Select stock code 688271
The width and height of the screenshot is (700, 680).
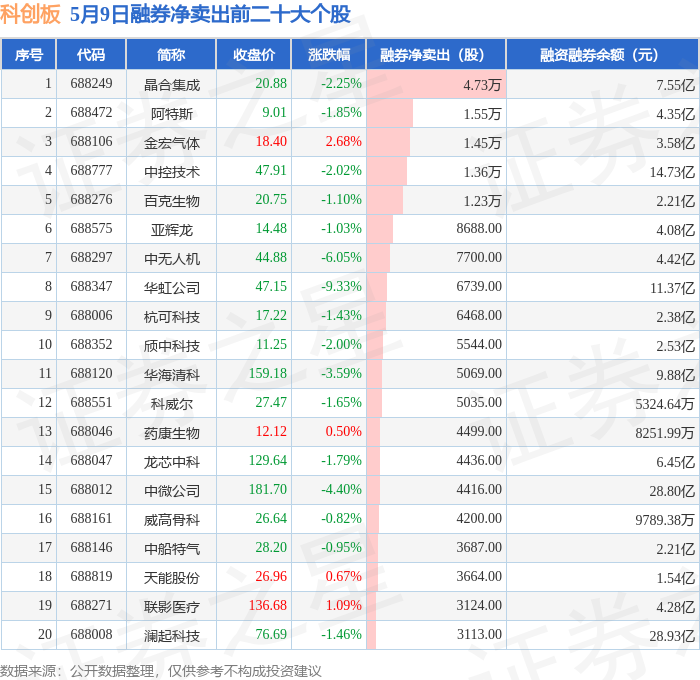(91, 606)
